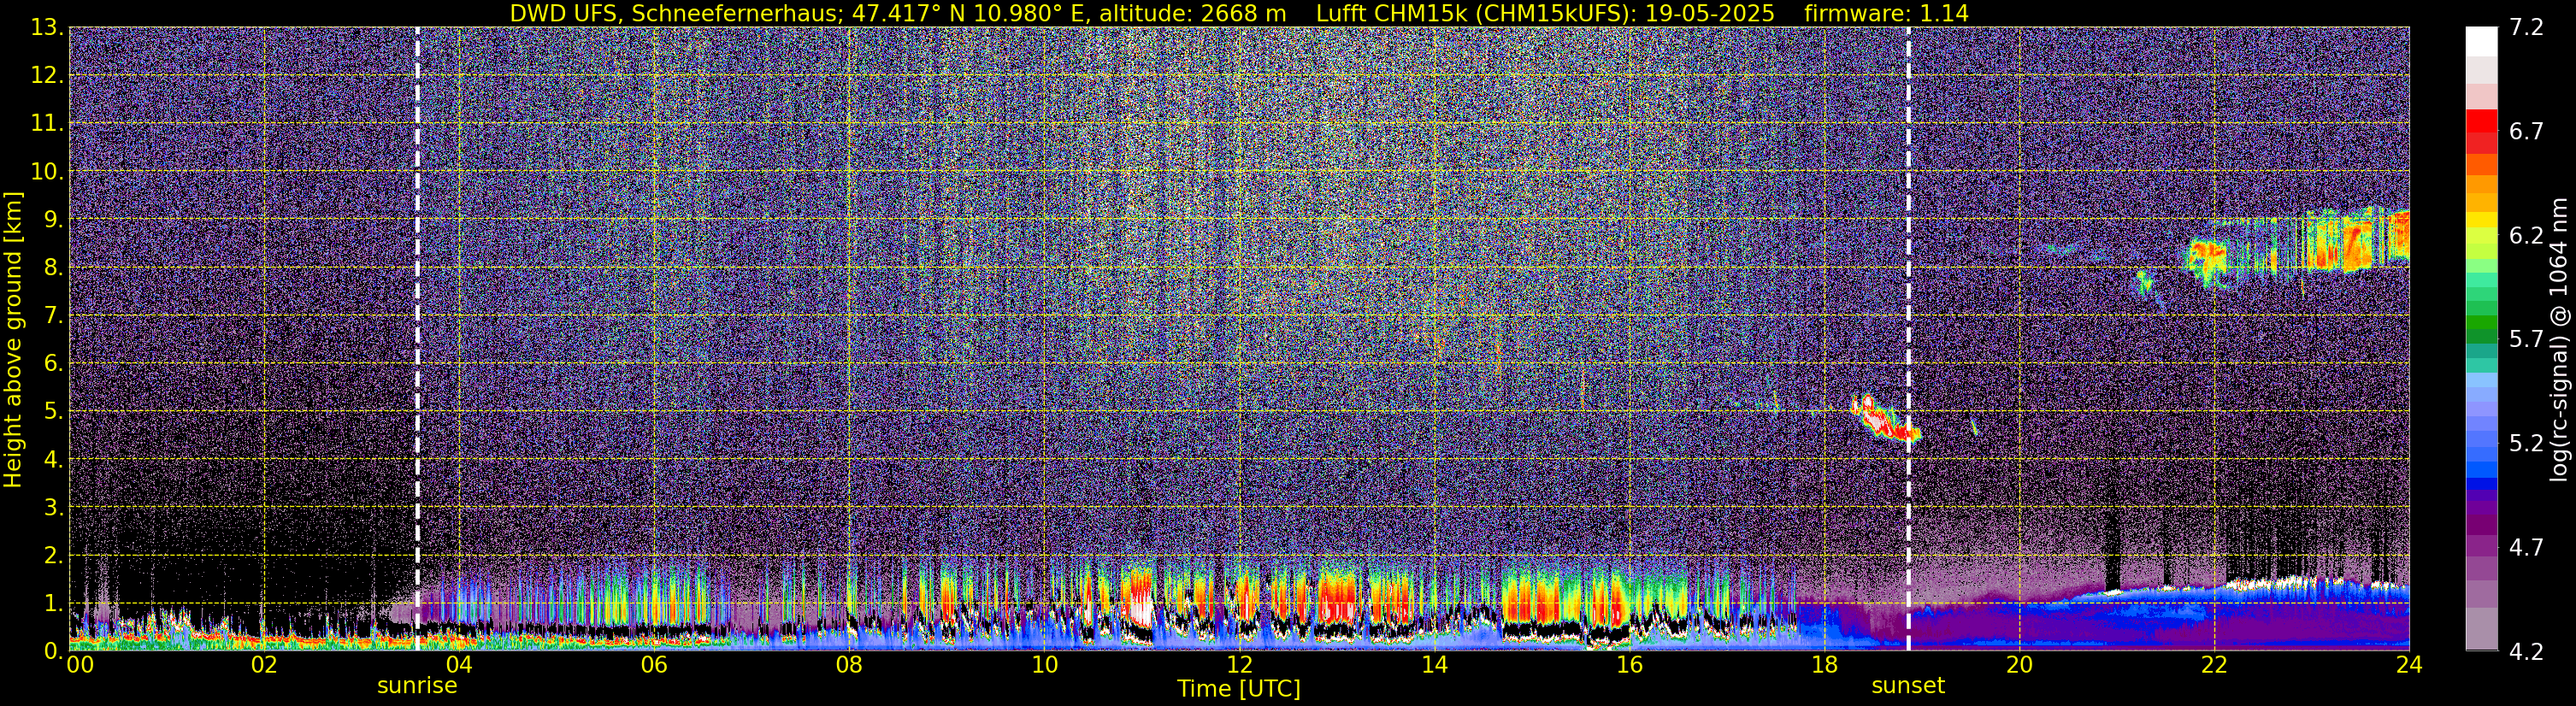Click the colorbar value "5.7"
Image resolution: width=2576 pixels, height=706 pixels.
(2526, 339)
